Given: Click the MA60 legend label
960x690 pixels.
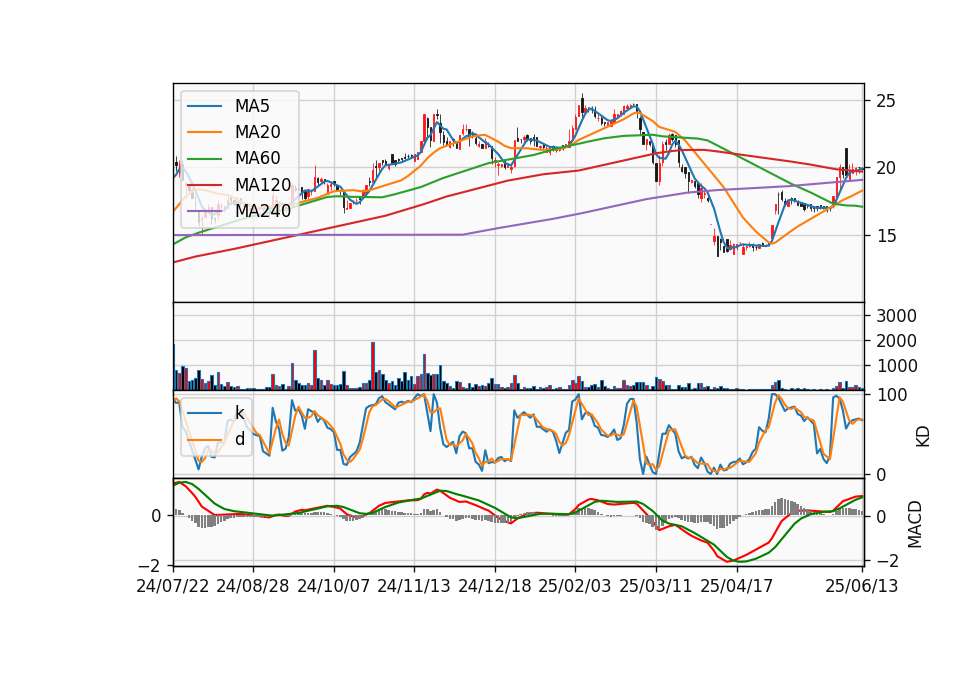Looking at the screenshot, I should (x=257, y=158).
